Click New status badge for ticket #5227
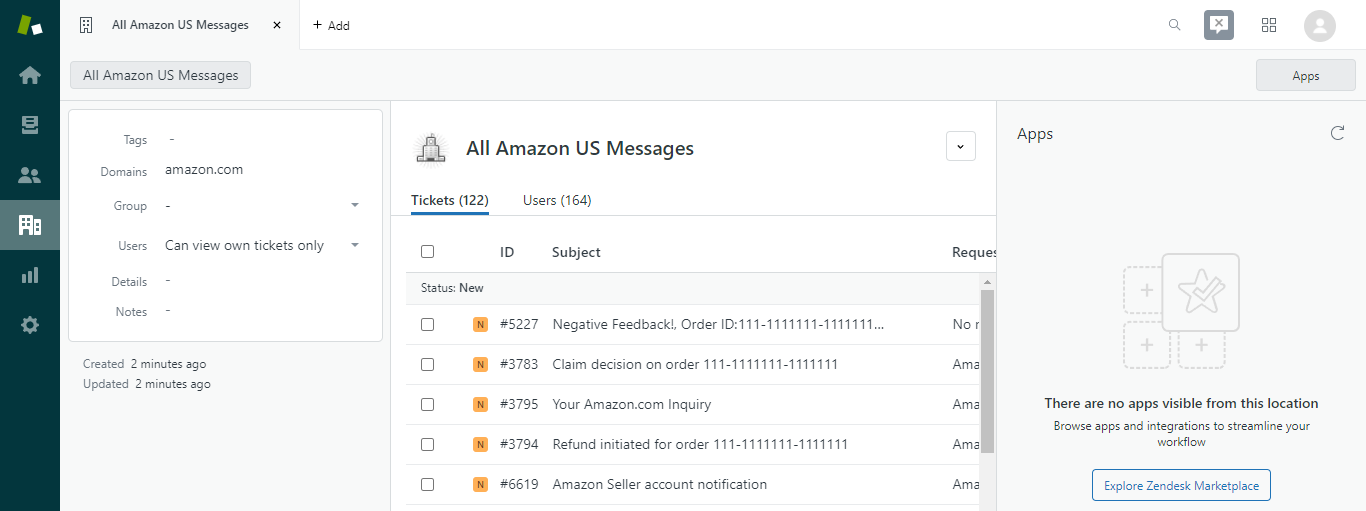 pyautogui.click(x=480, y=324)
